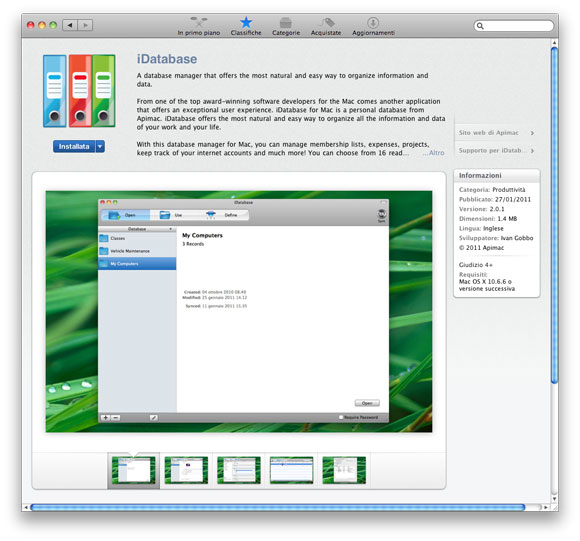Image resolution: width=580 pixels, height=541 pixels.
Task: Open the In primo piano section
Action: point(199,27)
